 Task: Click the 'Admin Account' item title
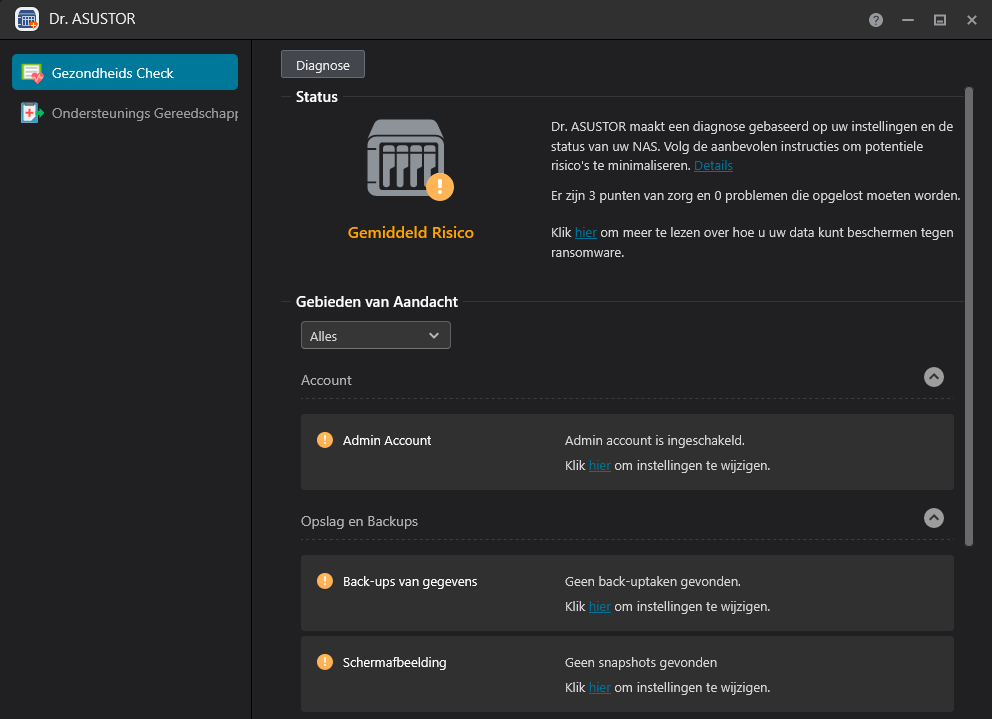pos(387,441)
